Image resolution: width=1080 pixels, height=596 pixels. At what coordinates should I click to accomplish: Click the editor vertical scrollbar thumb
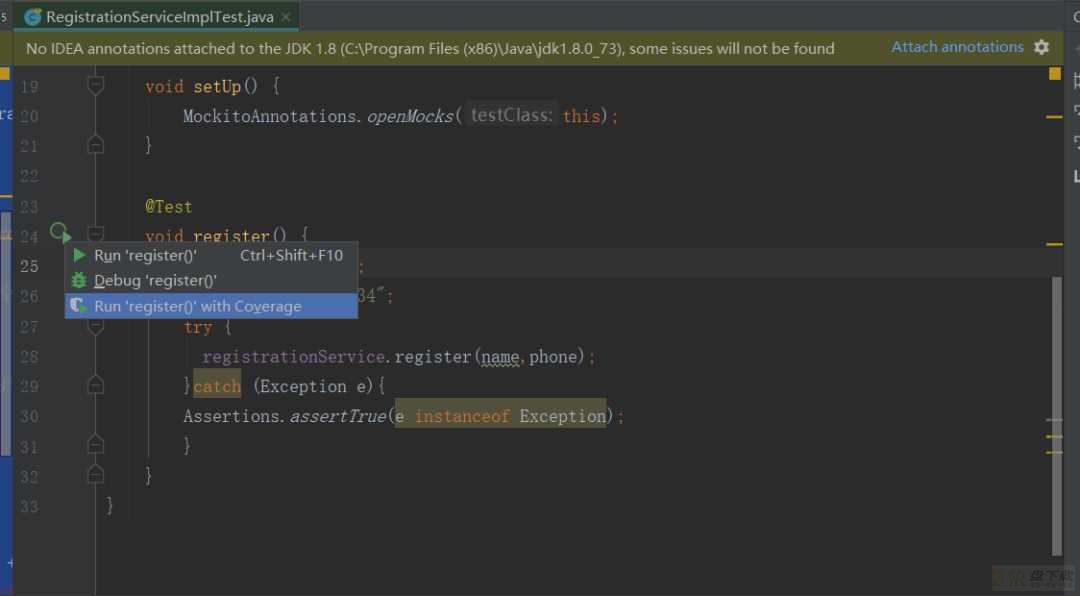(1057, 415)
